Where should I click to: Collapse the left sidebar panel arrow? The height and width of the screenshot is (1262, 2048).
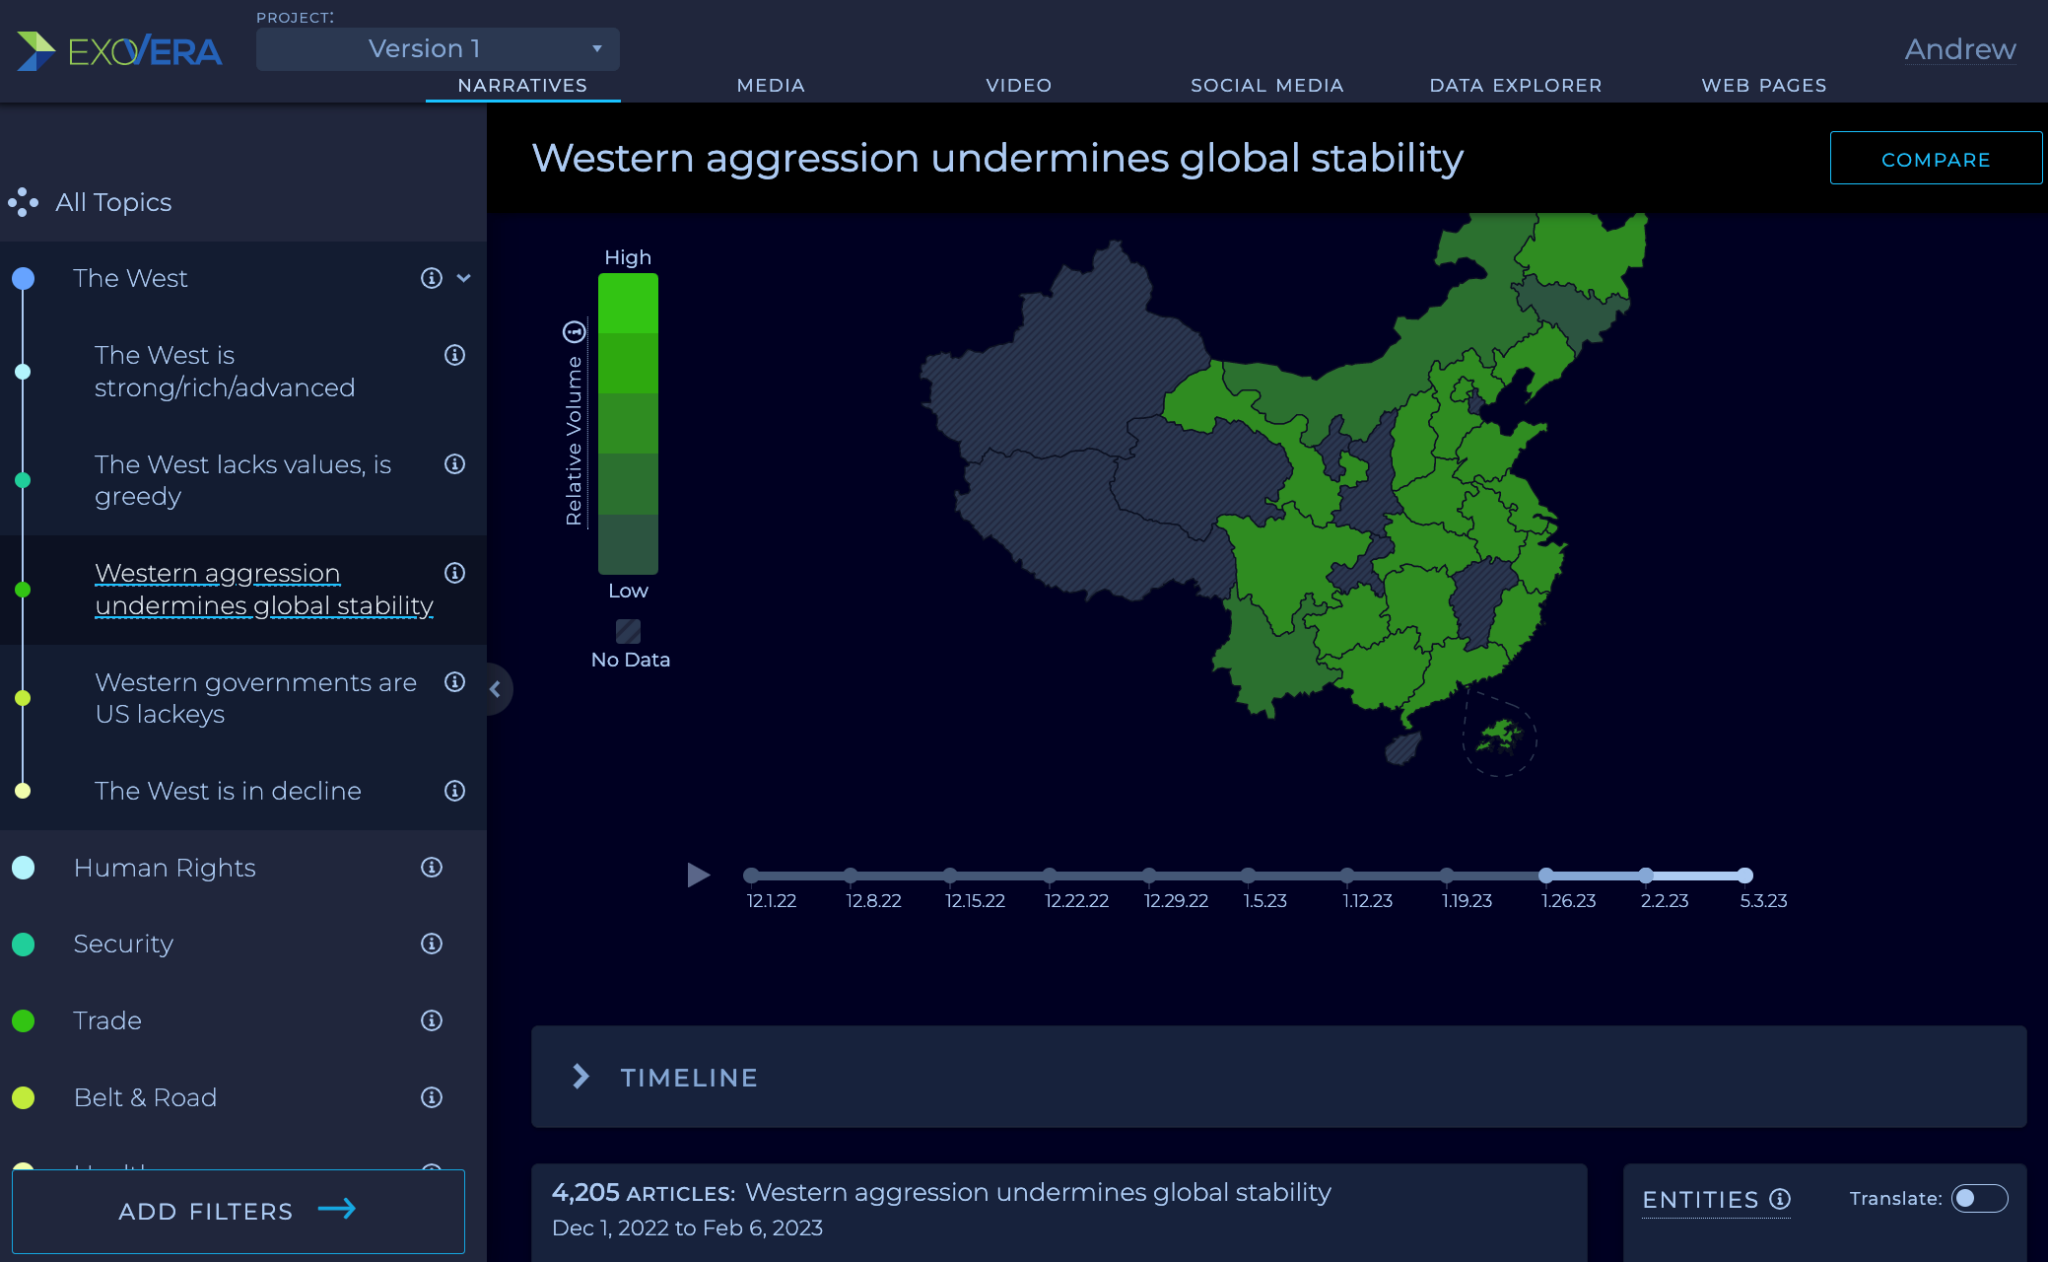pyautogui.click(x=495, y=689)
